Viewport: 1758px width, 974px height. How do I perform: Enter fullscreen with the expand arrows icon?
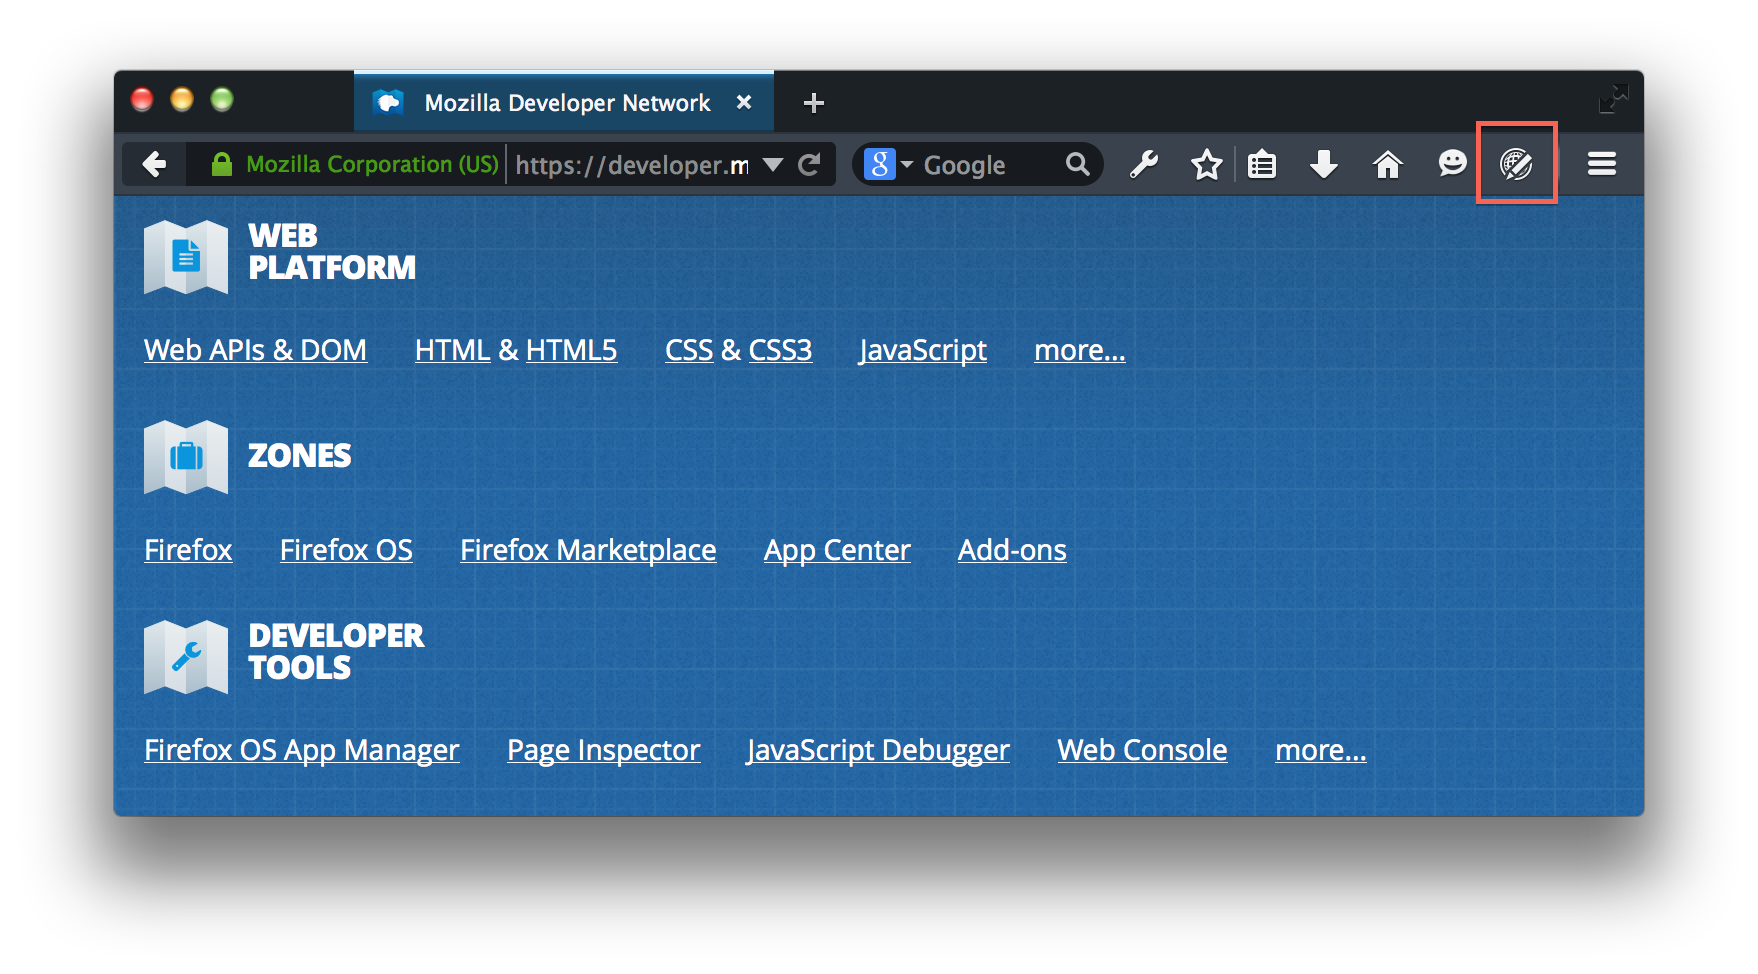click(1613, 99)
